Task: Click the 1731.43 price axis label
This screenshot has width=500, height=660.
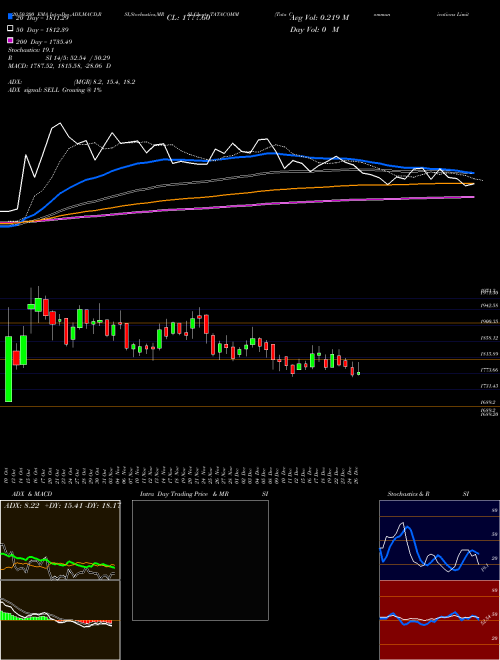Action: [x=489, y=386]
